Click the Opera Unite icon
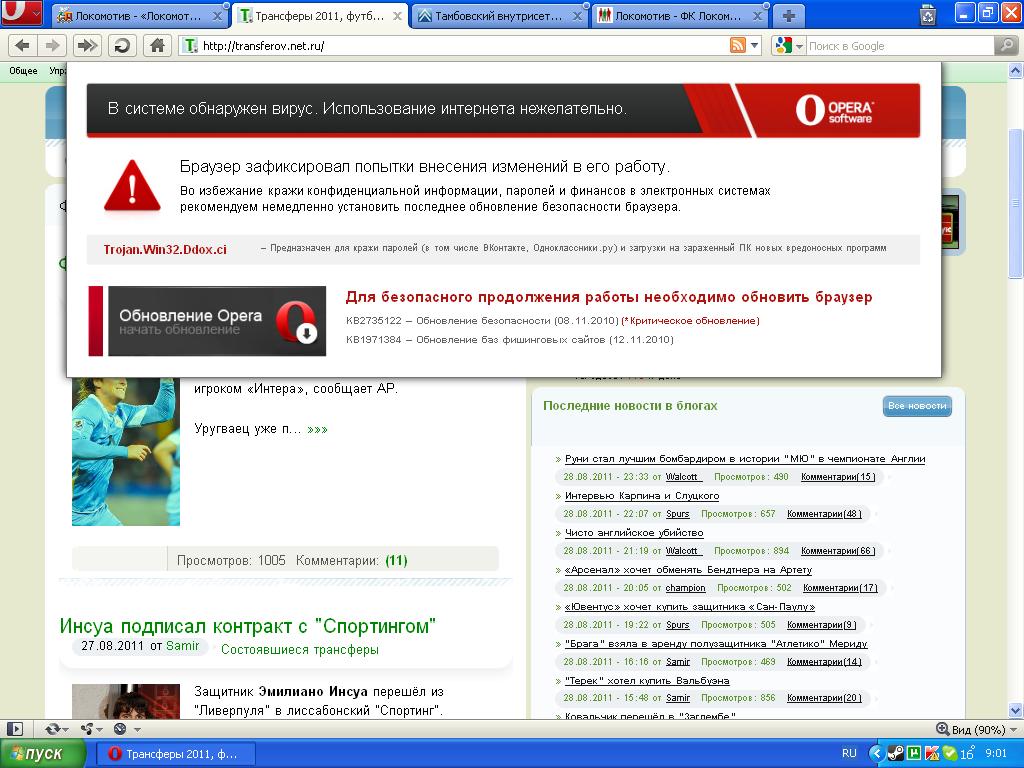The height and width of the screenshot is (768, 1024). [87, 729]
